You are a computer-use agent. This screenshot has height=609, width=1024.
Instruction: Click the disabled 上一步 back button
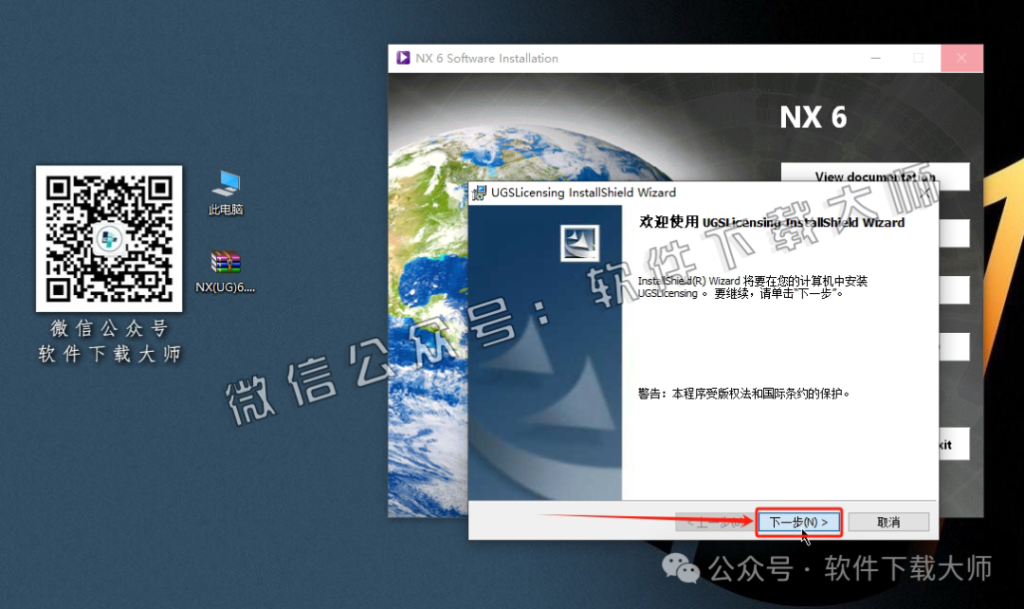pos(715,521)
